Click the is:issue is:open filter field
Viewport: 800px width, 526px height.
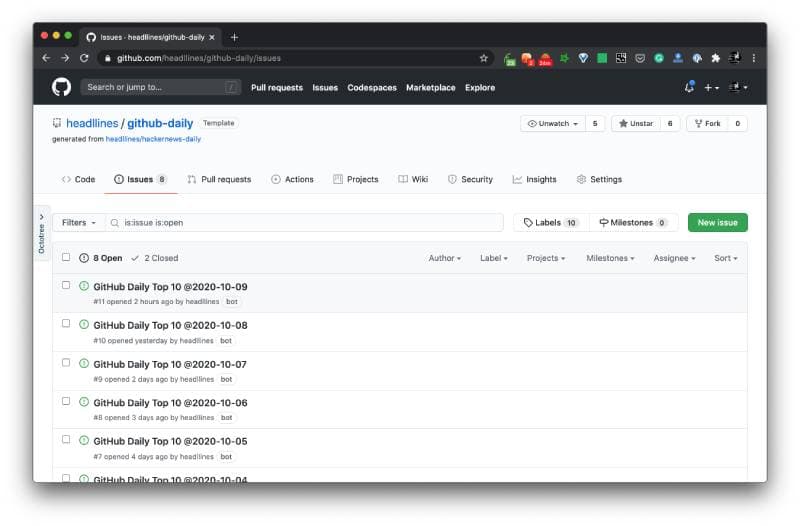point(305,222)
